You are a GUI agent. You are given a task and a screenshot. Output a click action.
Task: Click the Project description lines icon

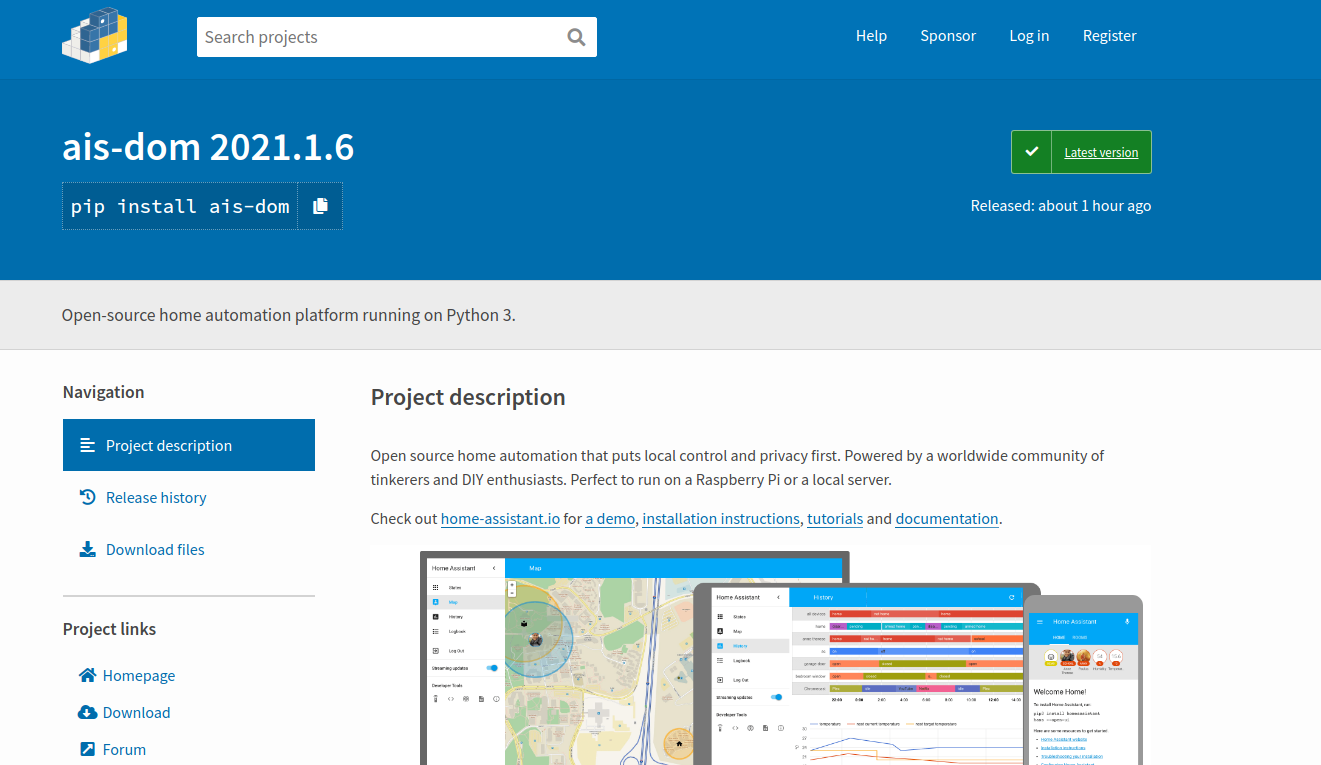(88, 445)
